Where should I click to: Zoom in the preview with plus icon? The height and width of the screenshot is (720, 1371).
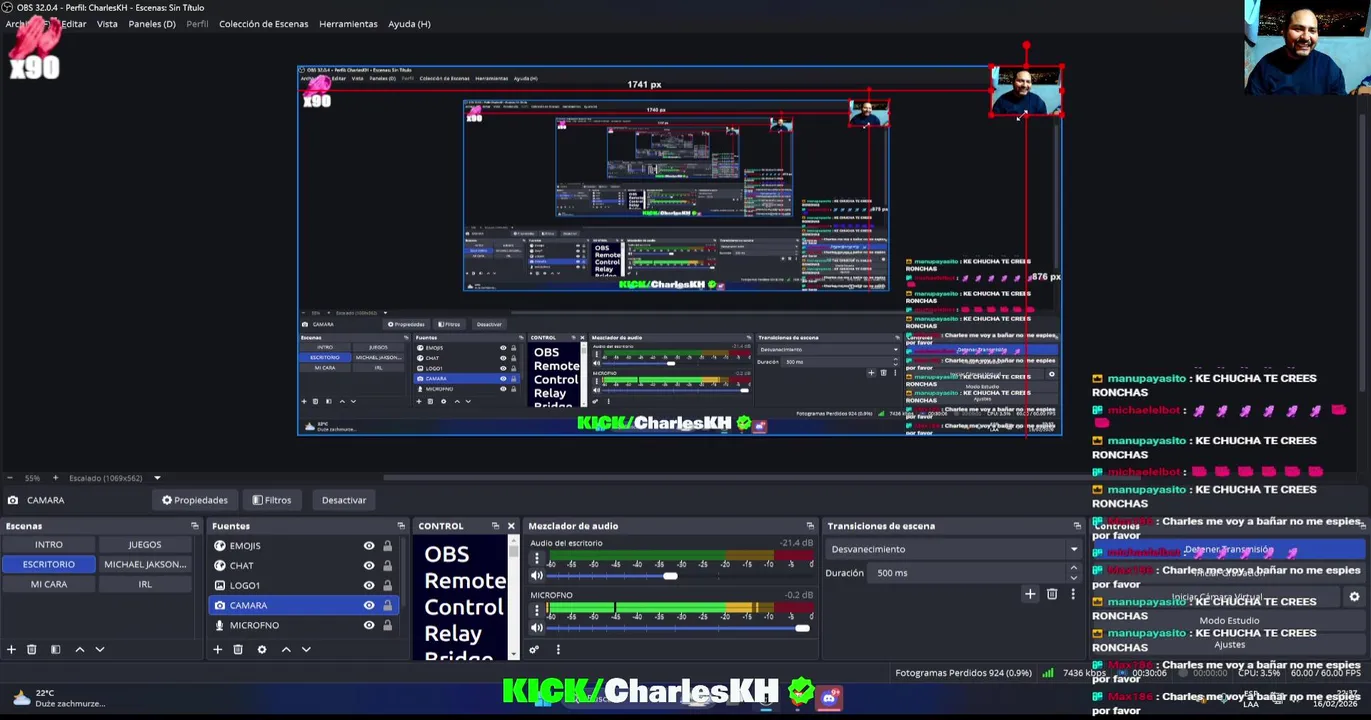[x=55, y=478]
